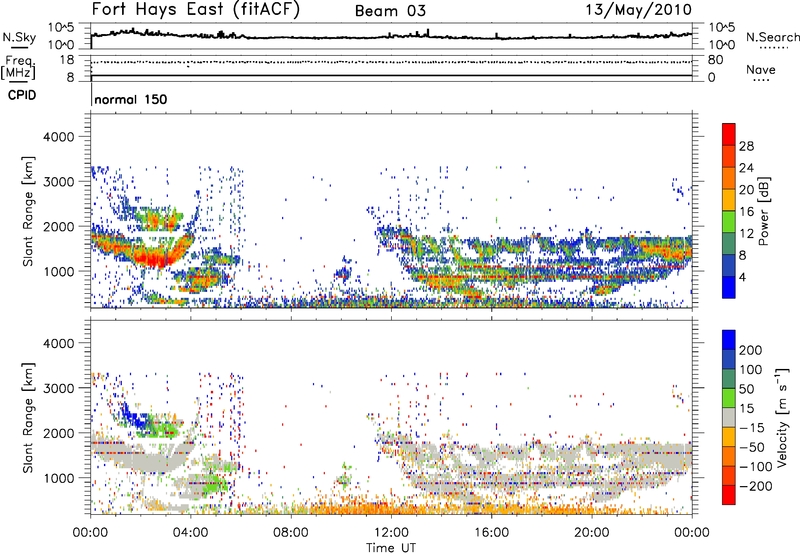
Task: Select the "80" Nave tick label
Action: [715, 60]
